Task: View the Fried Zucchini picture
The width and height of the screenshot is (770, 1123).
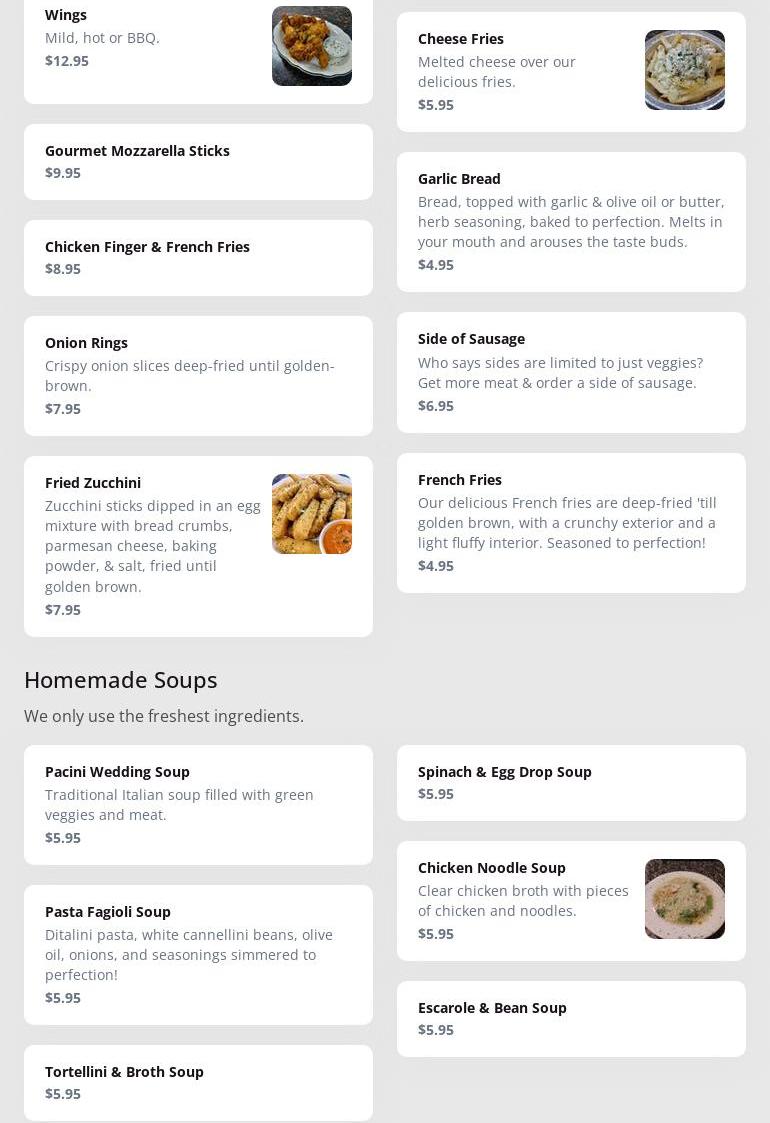Action: click(311, 514)
